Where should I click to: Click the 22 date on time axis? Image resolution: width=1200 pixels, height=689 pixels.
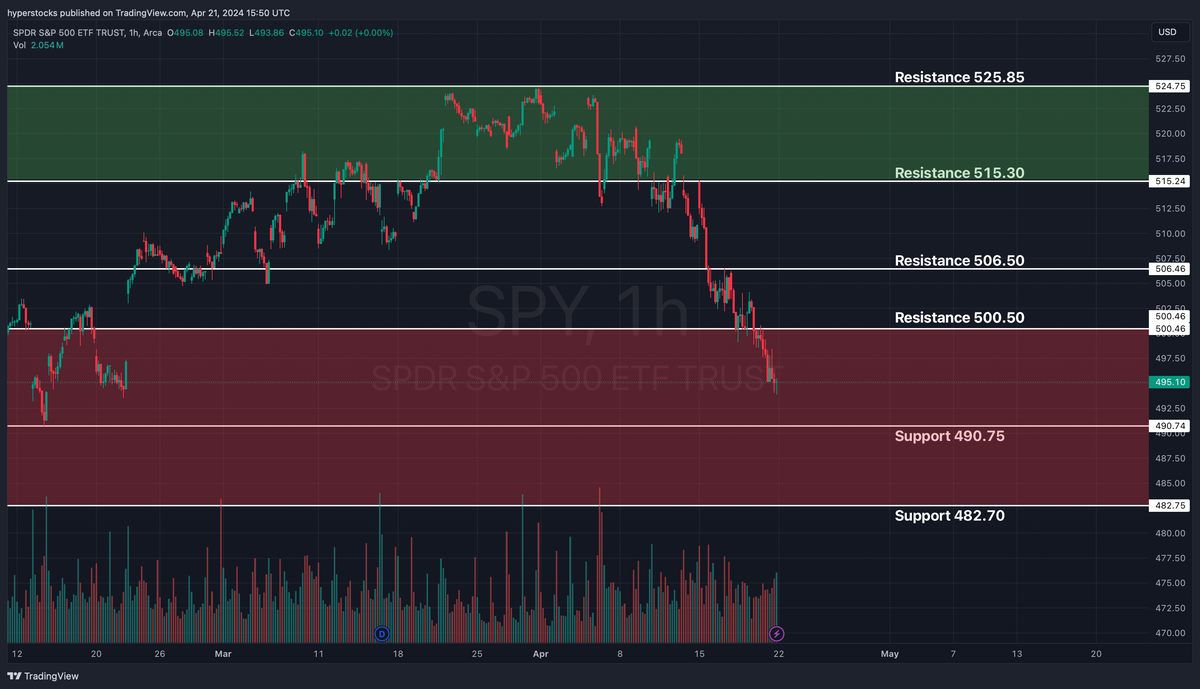pos(778,654)
